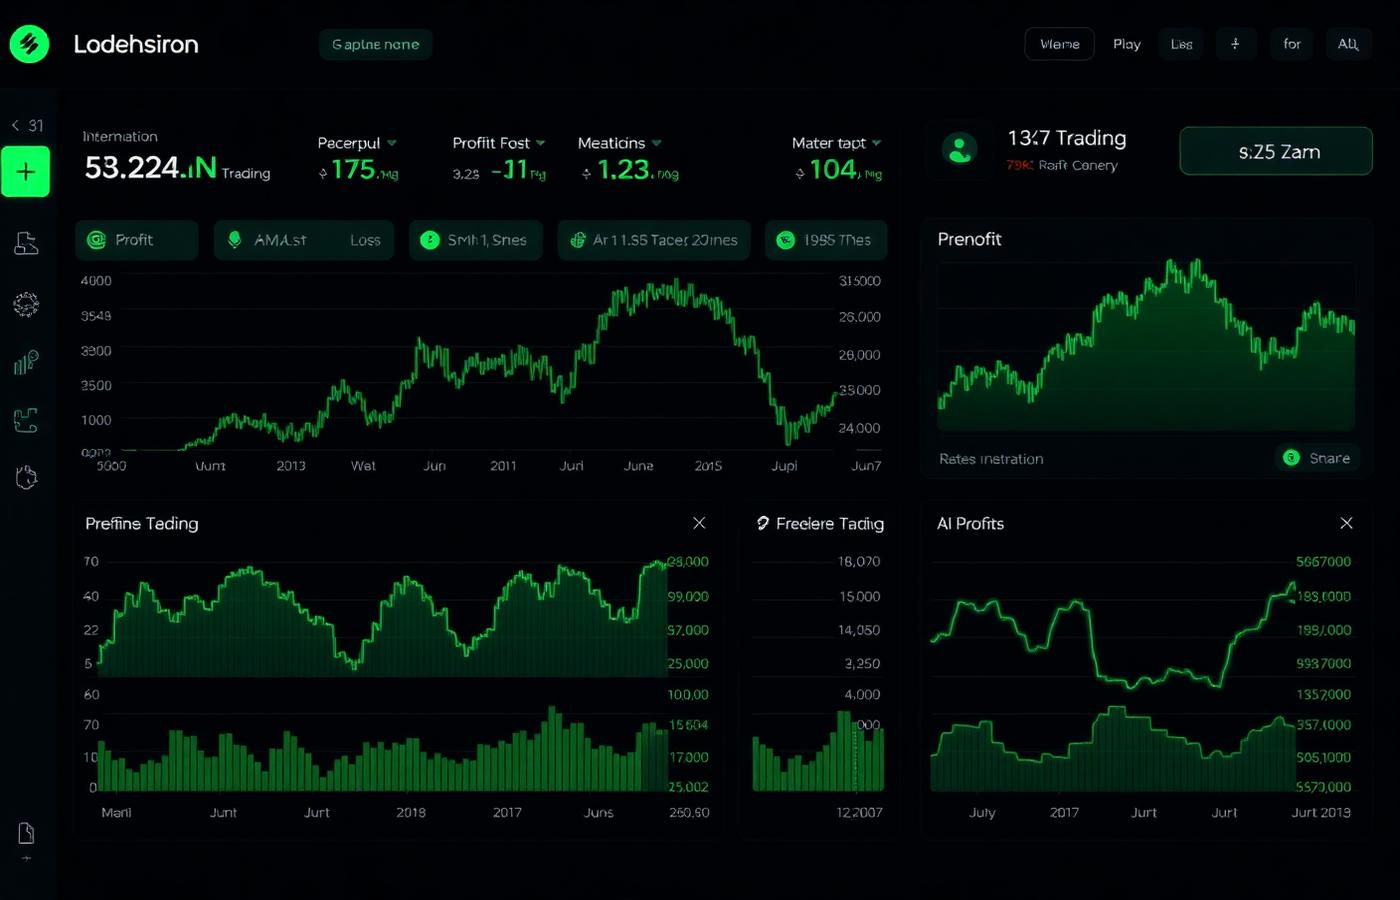Select the Loss label in AMA.st chip
Image resolution: width=1400 pixels, height=900 pixels.
(365, 240)
